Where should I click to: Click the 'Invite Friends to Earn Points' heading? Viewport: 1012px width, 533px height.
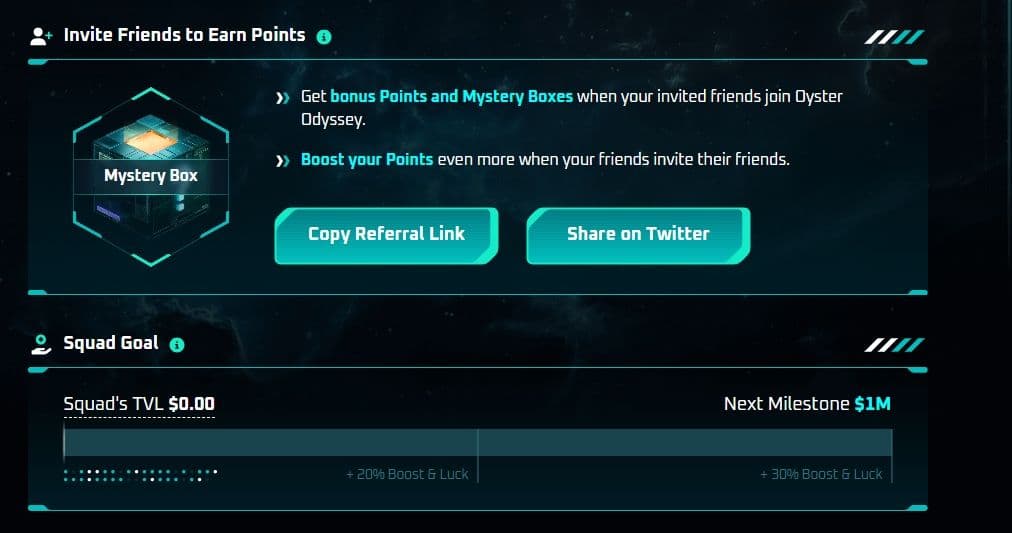click(184, 35)
